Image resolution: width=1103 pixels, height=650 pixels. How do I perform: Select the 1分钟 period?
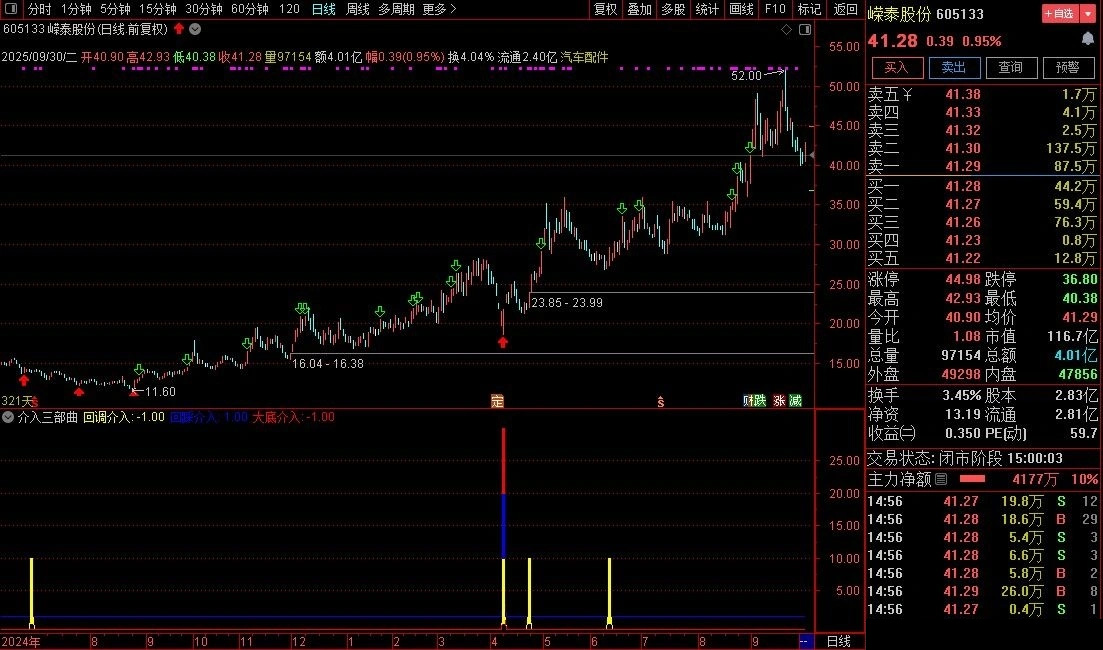76,9
